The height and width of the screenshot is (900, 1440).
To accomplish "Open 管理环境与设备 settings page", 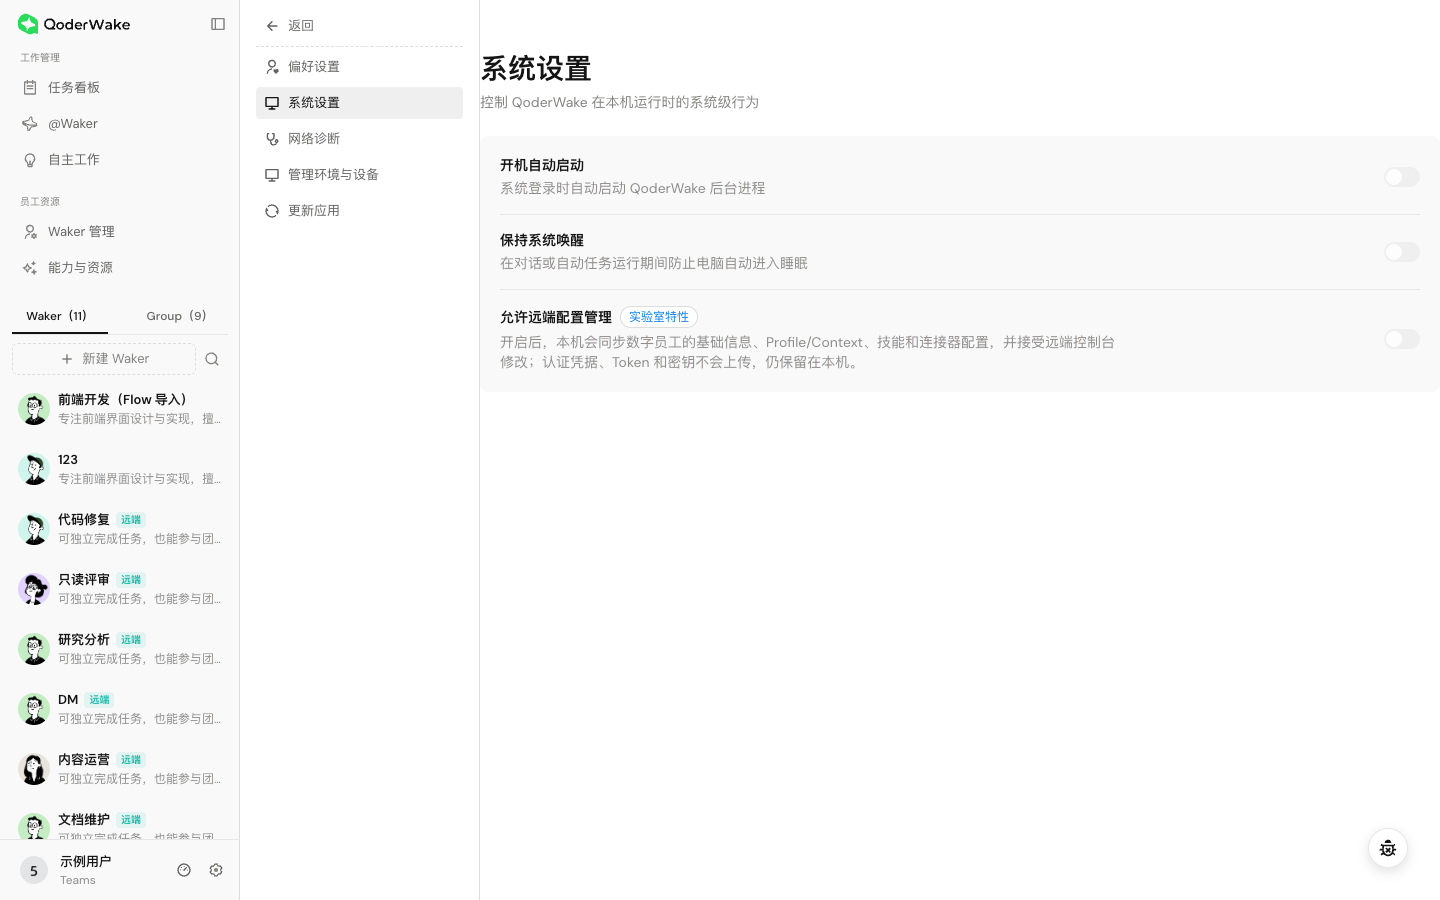I will tap(359, 175).
